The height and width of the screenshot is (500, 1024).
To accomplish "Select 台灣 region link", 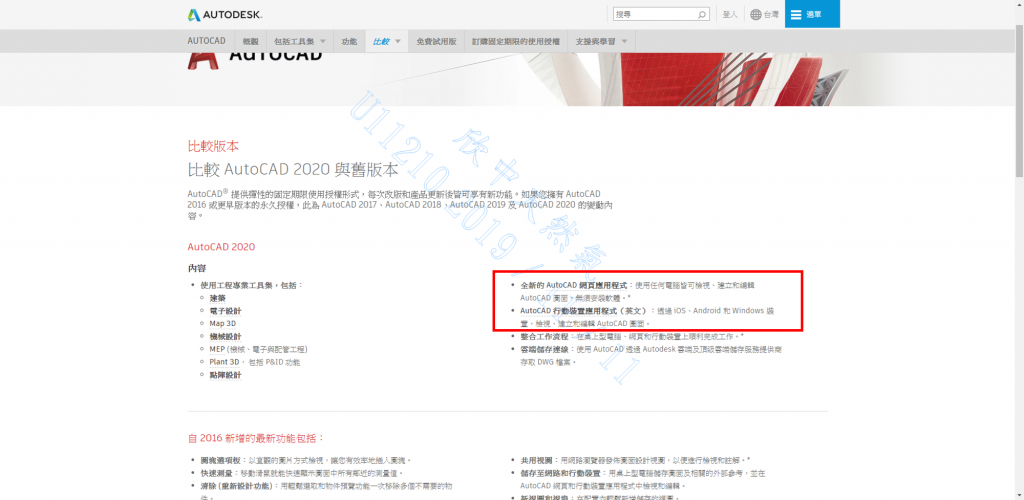I will 771,14.
